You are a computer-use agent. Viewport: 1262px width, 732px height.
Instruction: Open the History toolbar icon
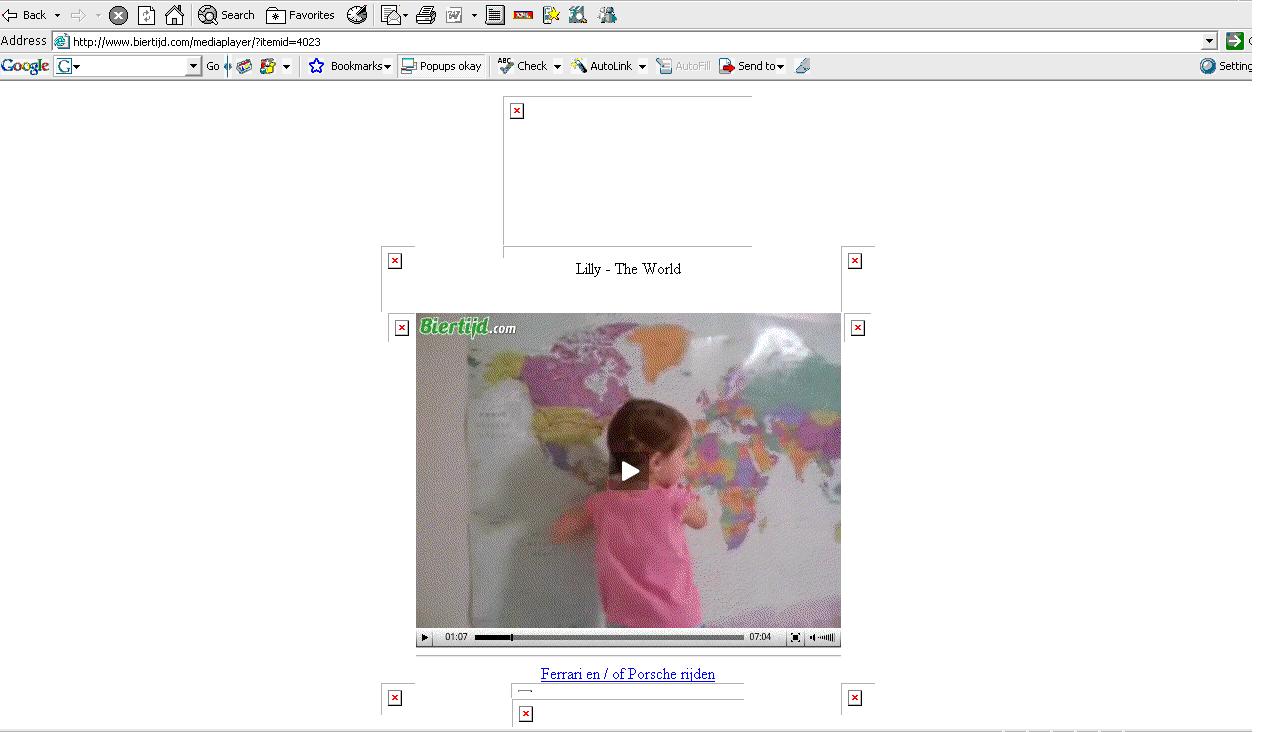coord(357,15)
